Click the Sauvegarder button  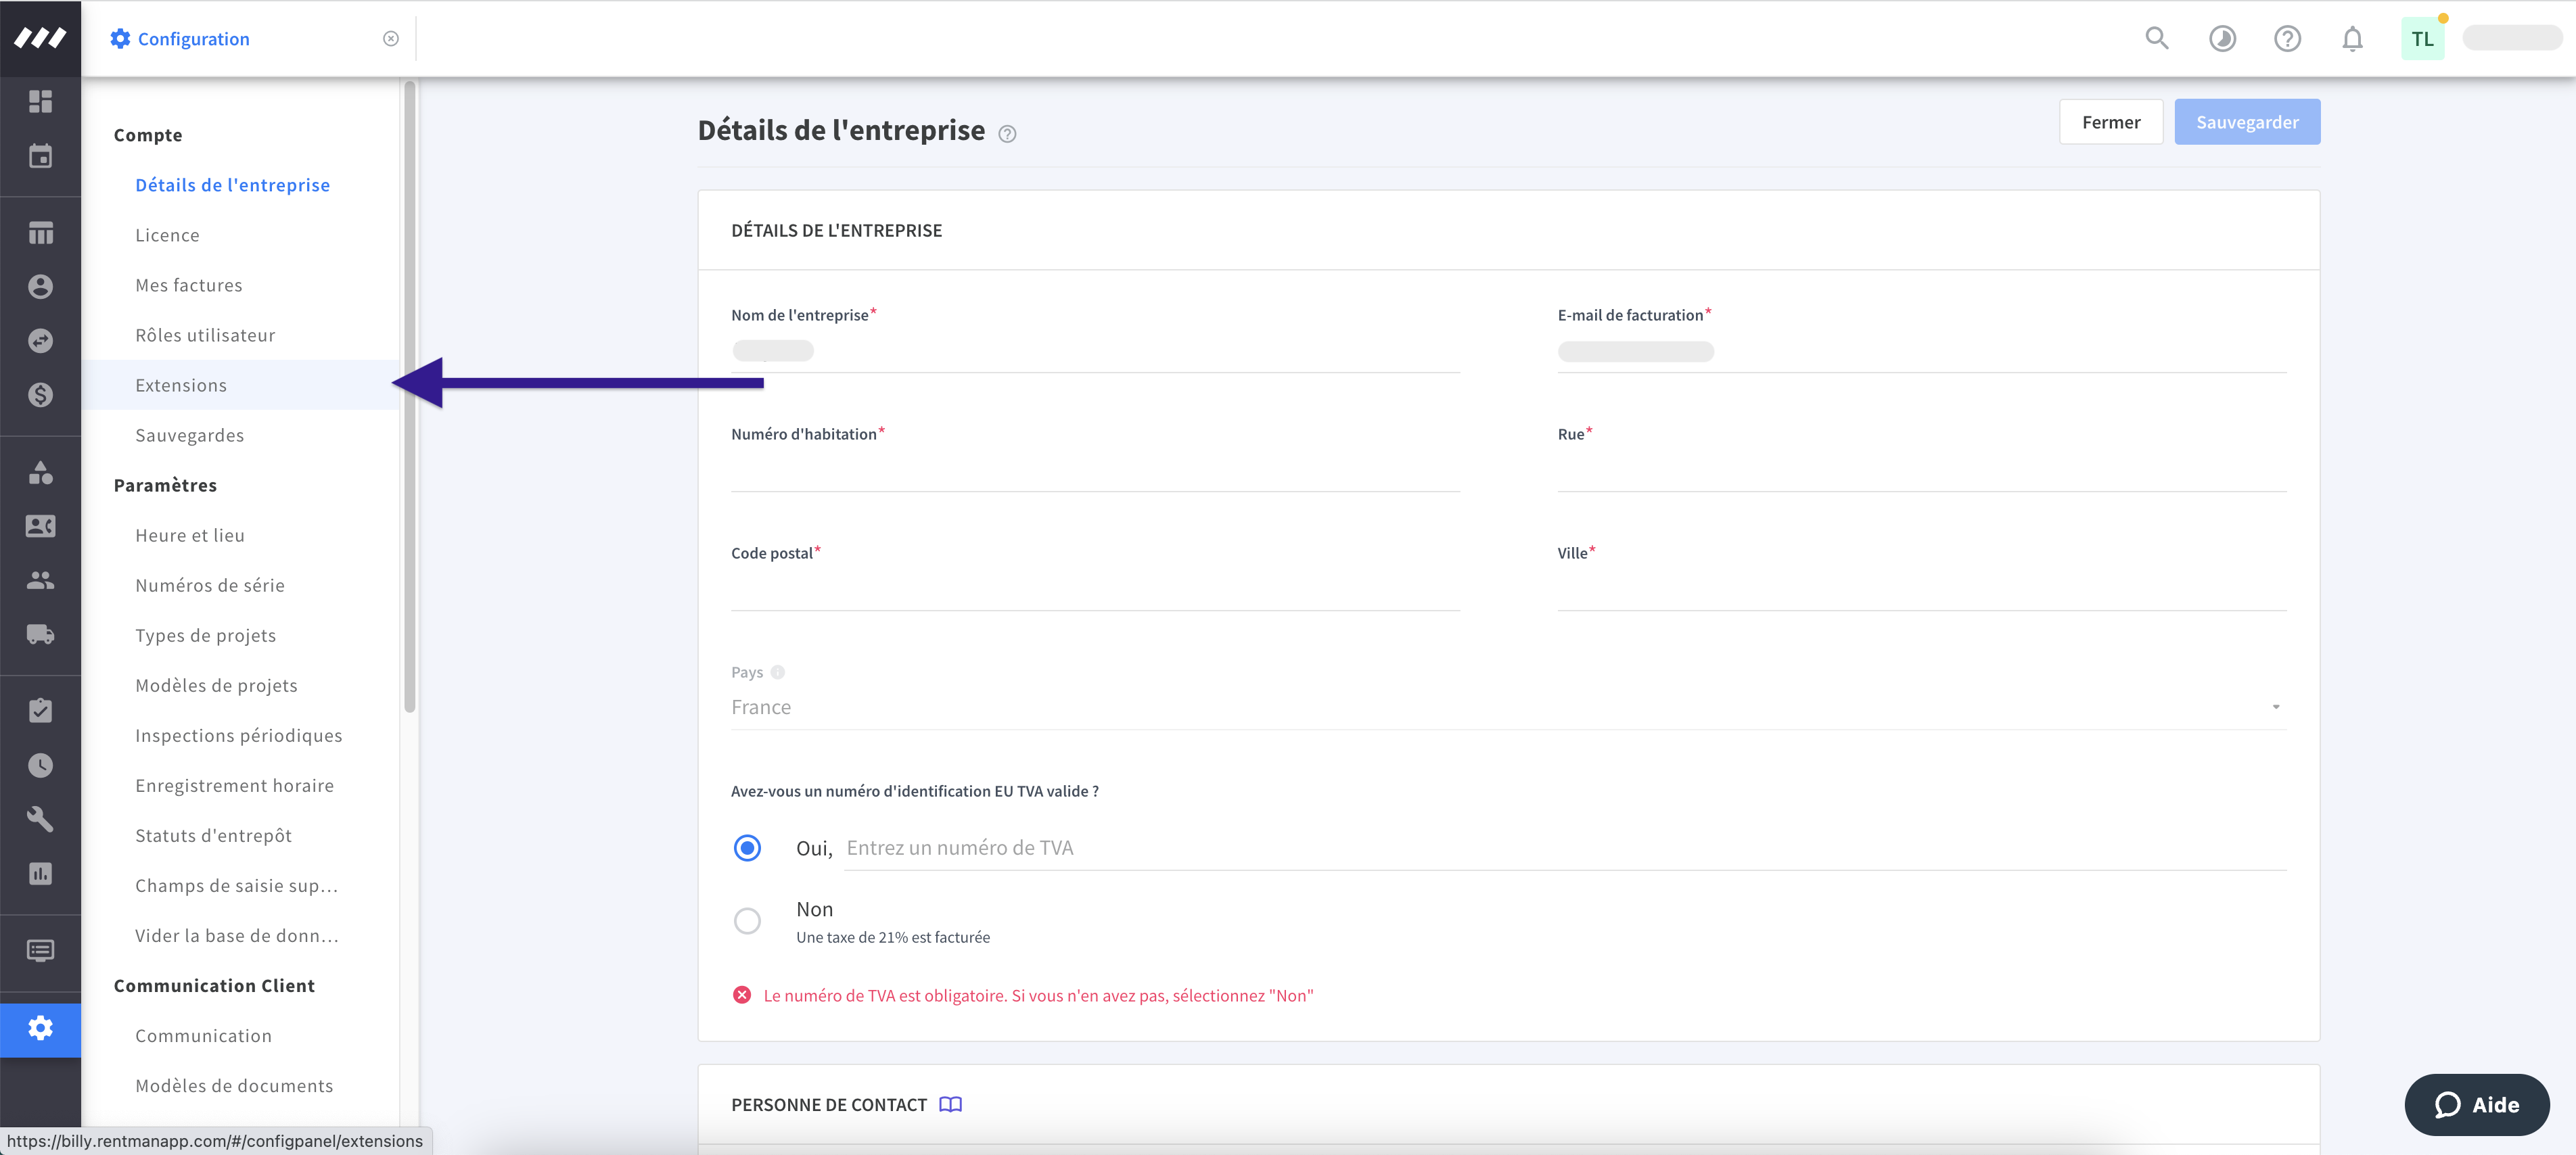point(2246,122)
